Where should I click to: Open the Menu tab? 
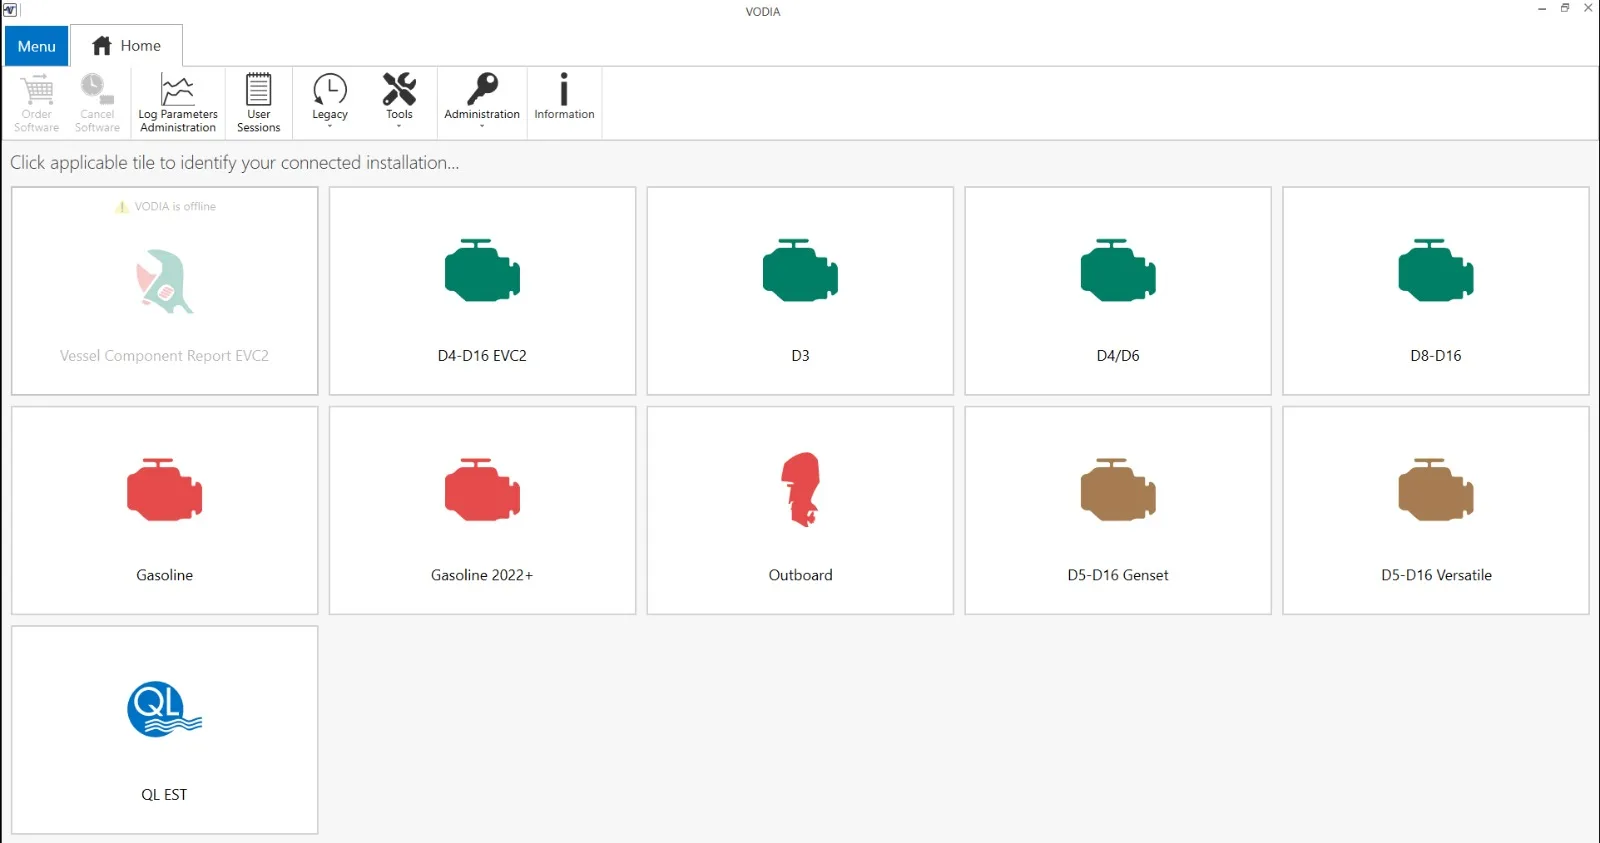37,46
